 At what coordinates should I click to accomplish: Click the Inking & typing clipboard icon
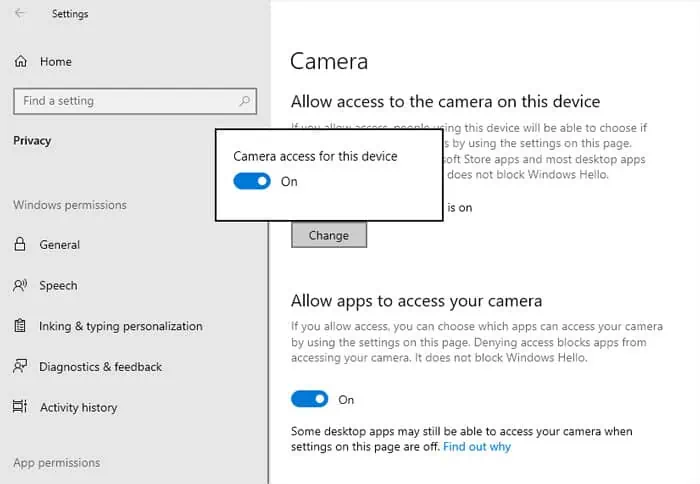(20, 326)
